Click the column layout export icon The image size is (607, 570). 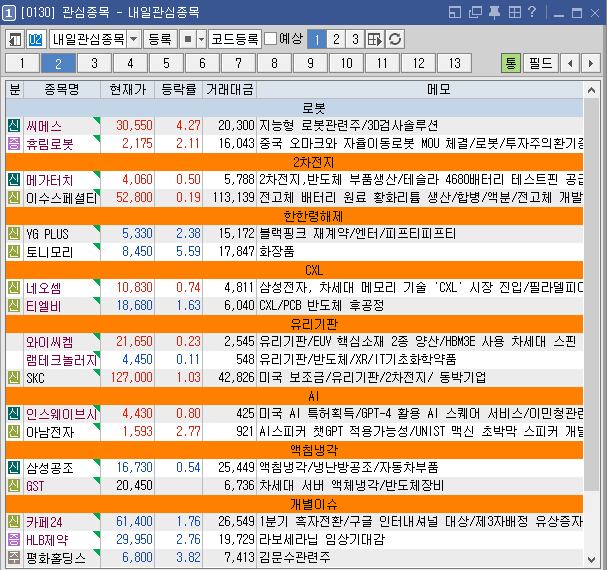tap(375, 39)
